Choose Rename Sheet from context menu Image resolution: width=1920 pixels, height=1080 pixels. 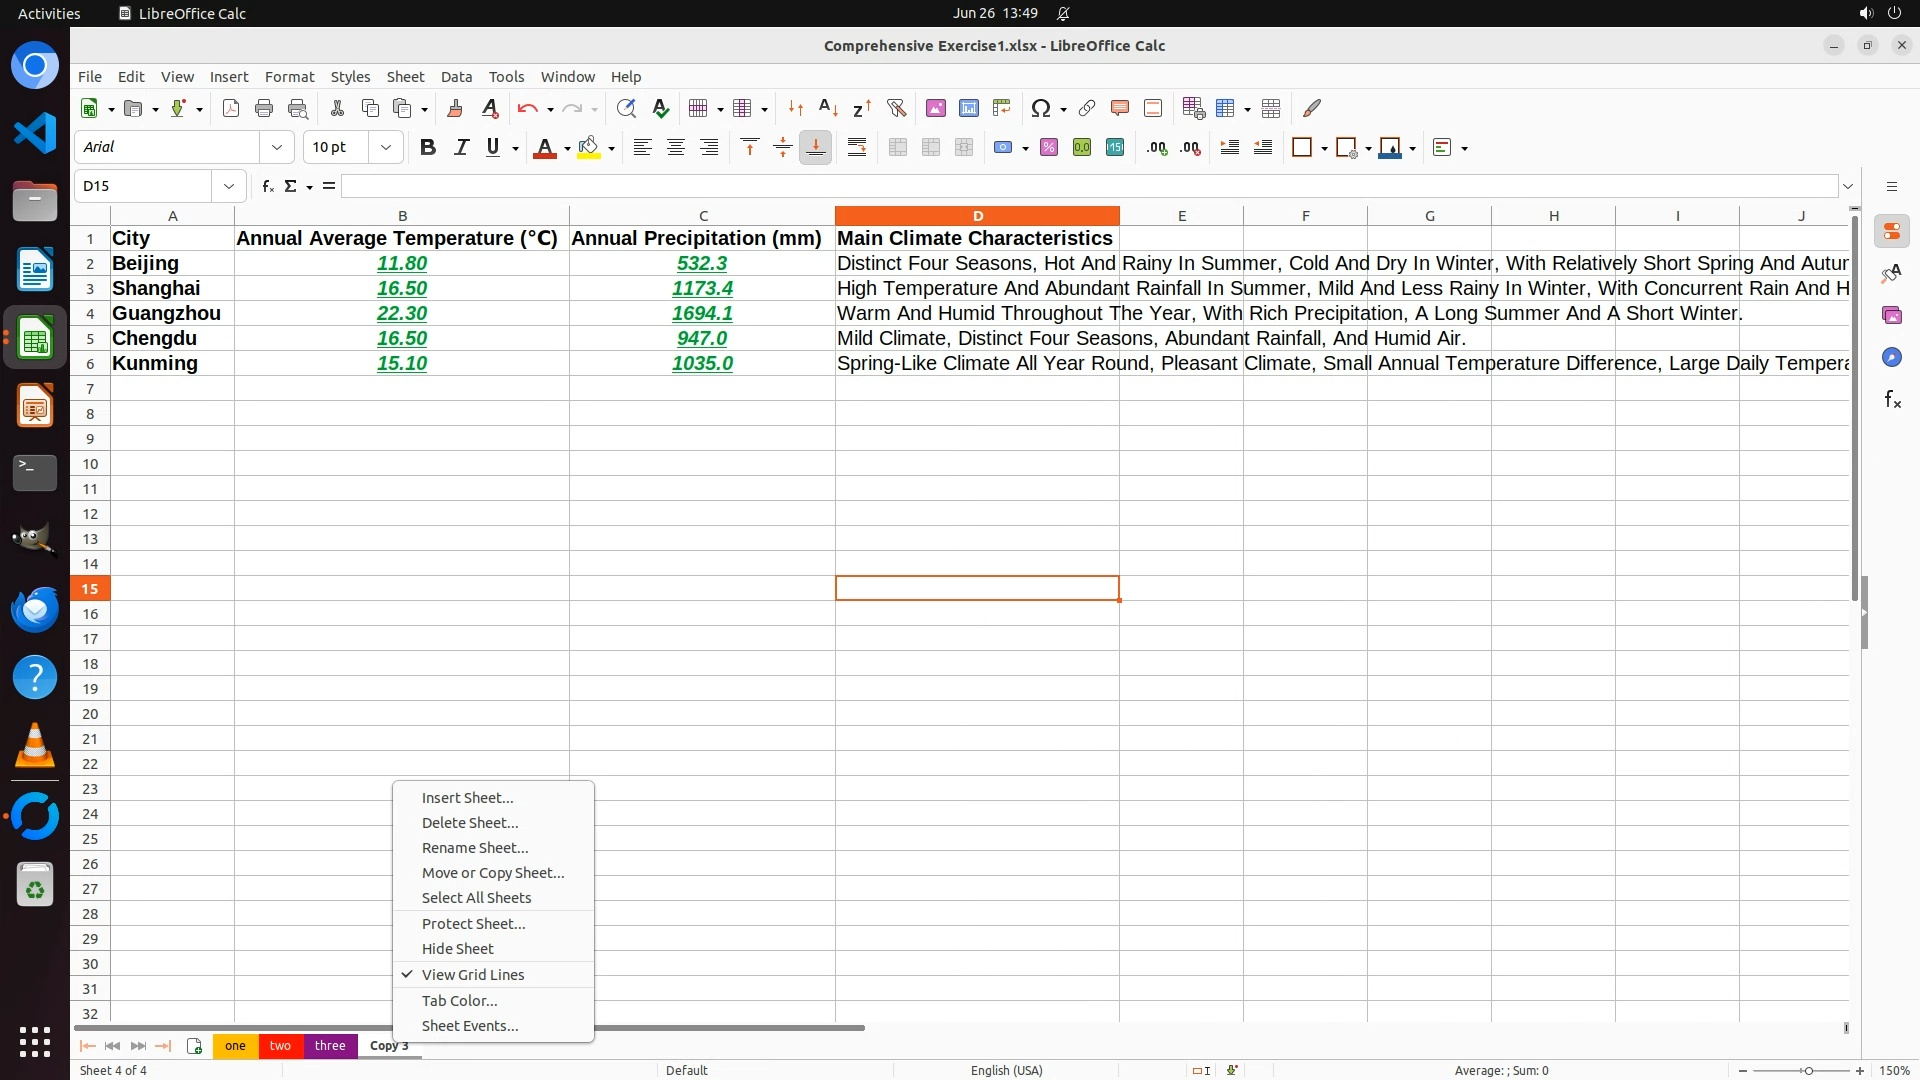[475, 848]
